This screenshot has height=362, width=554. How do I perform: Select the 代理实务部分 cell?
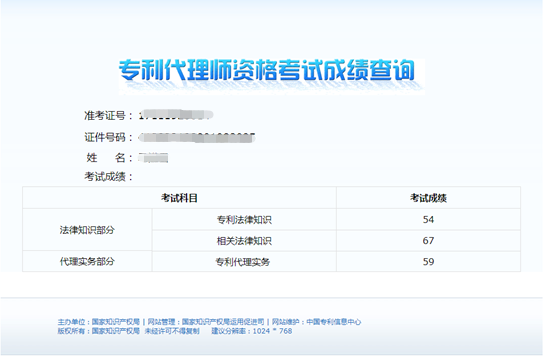coord(87,261)
